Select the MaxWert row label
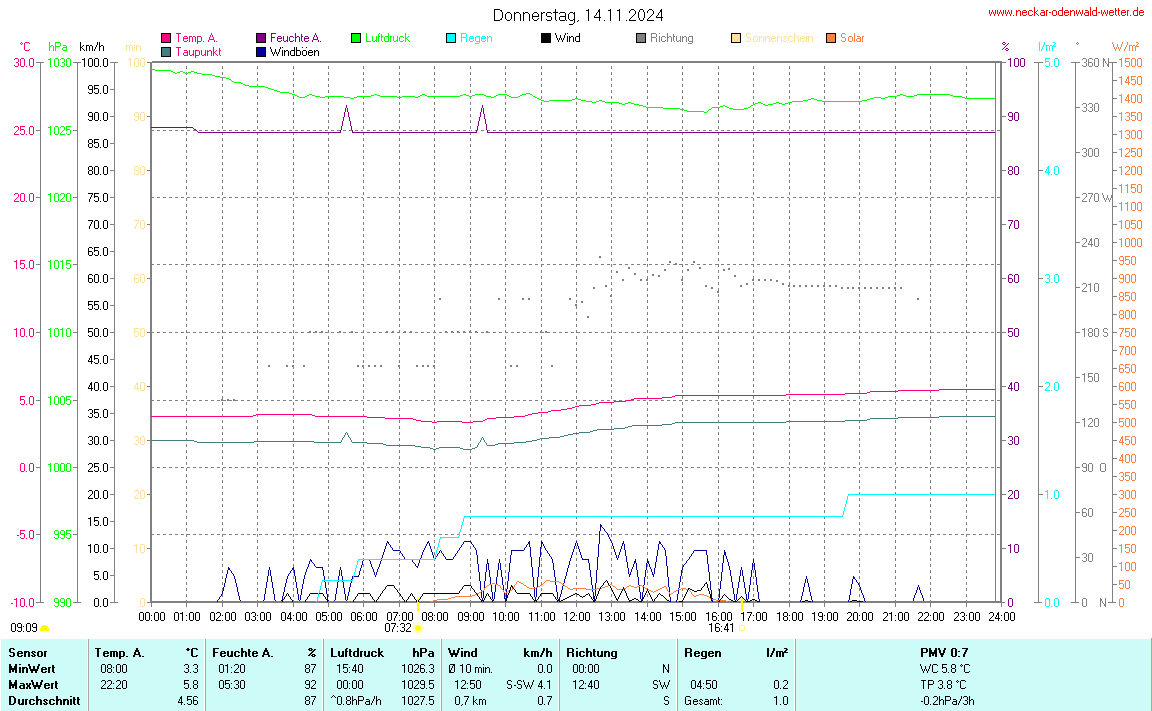Image resolution: width=1152 pixels, height=711 pixels. (x=32, y=684)
